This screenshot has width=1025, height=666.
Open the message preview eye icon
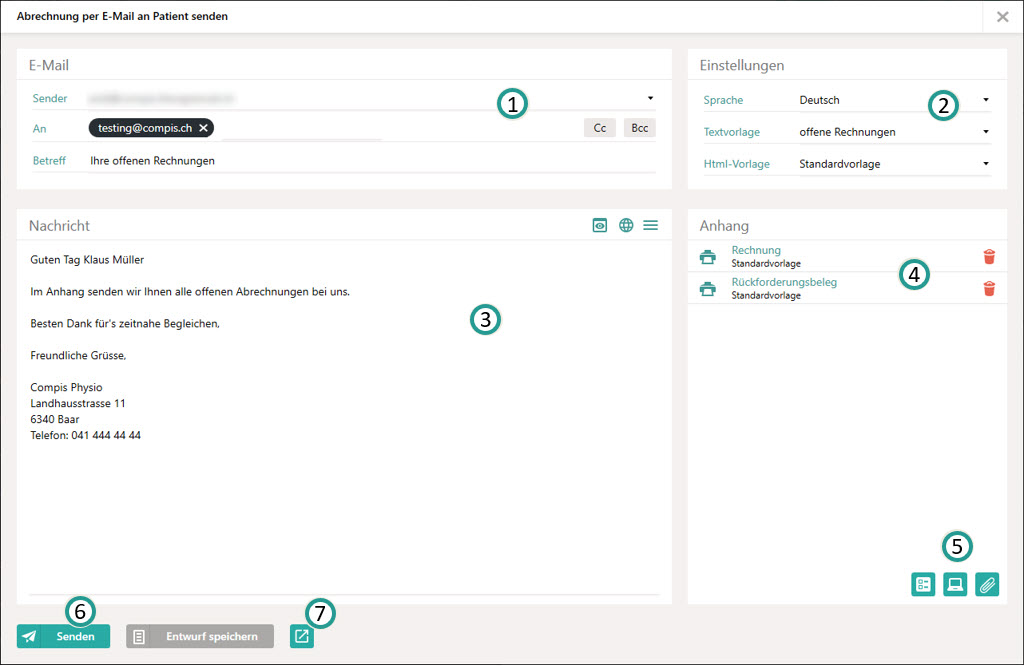(599, 225)
